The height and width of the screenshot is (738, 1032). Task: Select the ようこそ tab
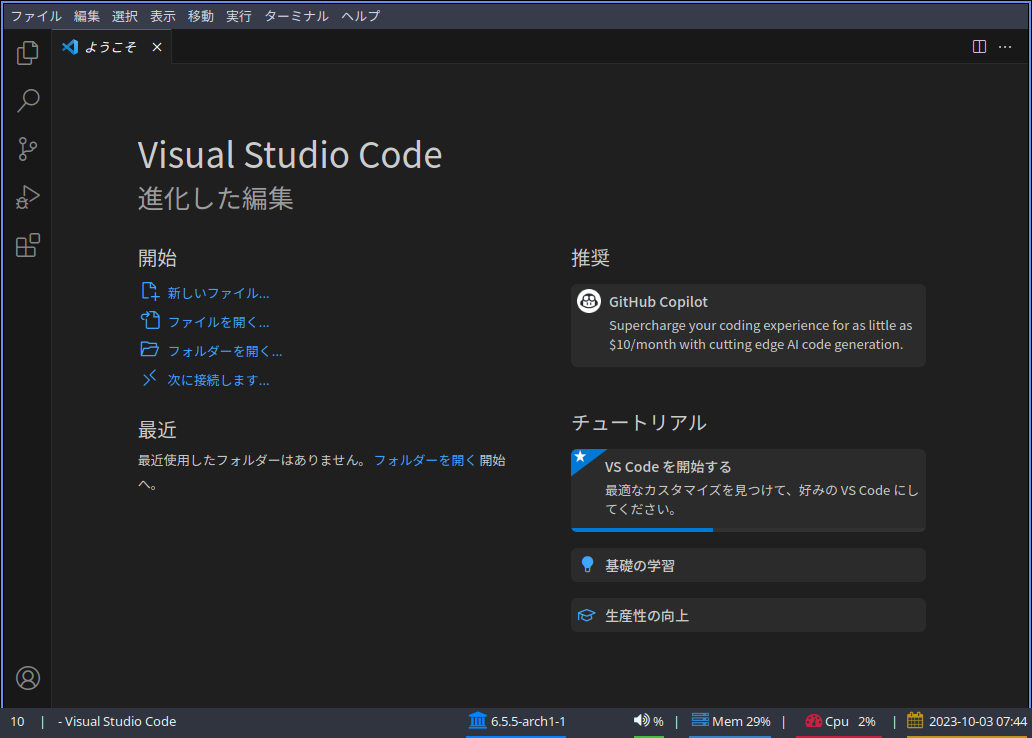[112, 47]
